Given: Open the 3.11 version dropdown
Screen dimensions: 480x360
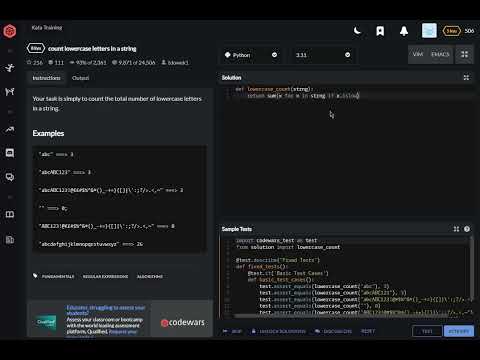Looking at the screenshot, I should point(323,55).
